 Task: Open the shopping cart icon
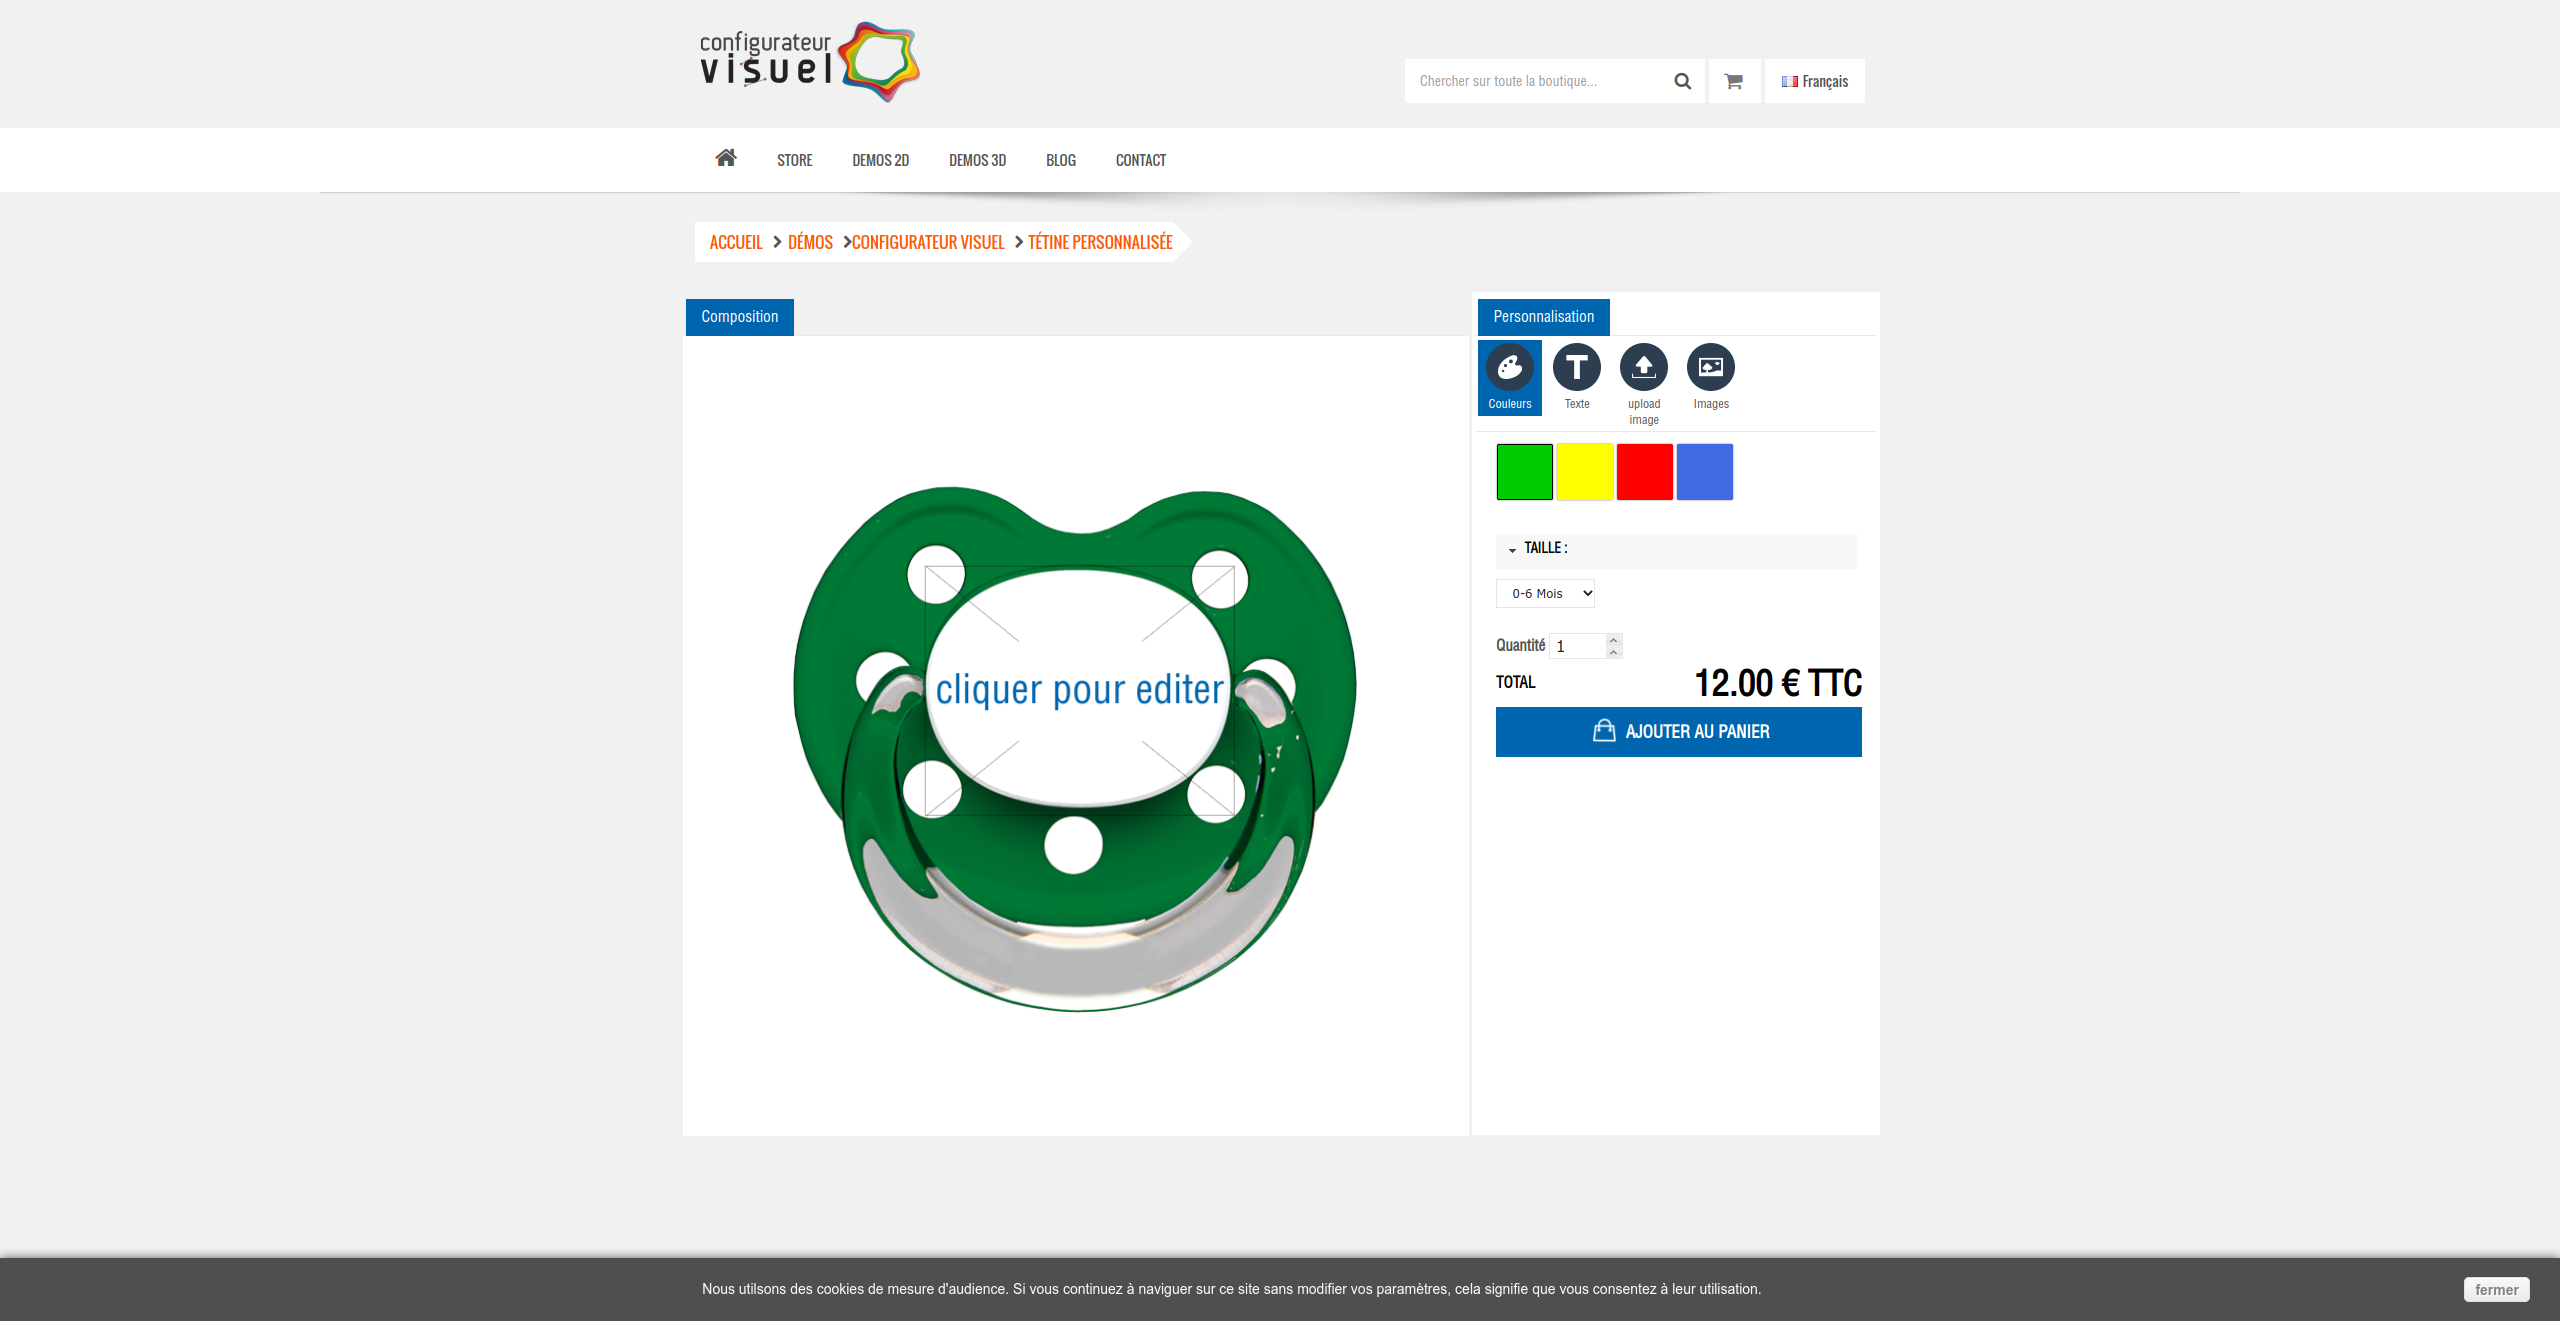pos(1734,81)
